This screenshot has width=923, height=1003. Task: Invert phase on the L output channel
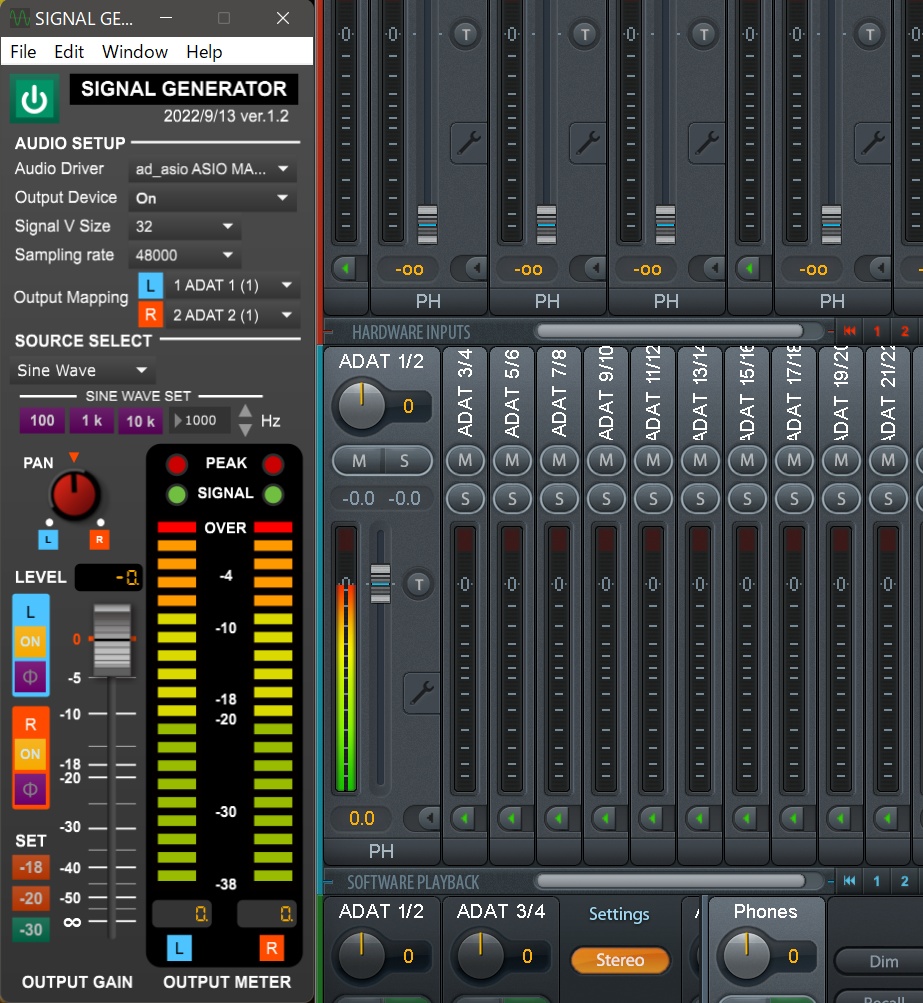[30, 677]
